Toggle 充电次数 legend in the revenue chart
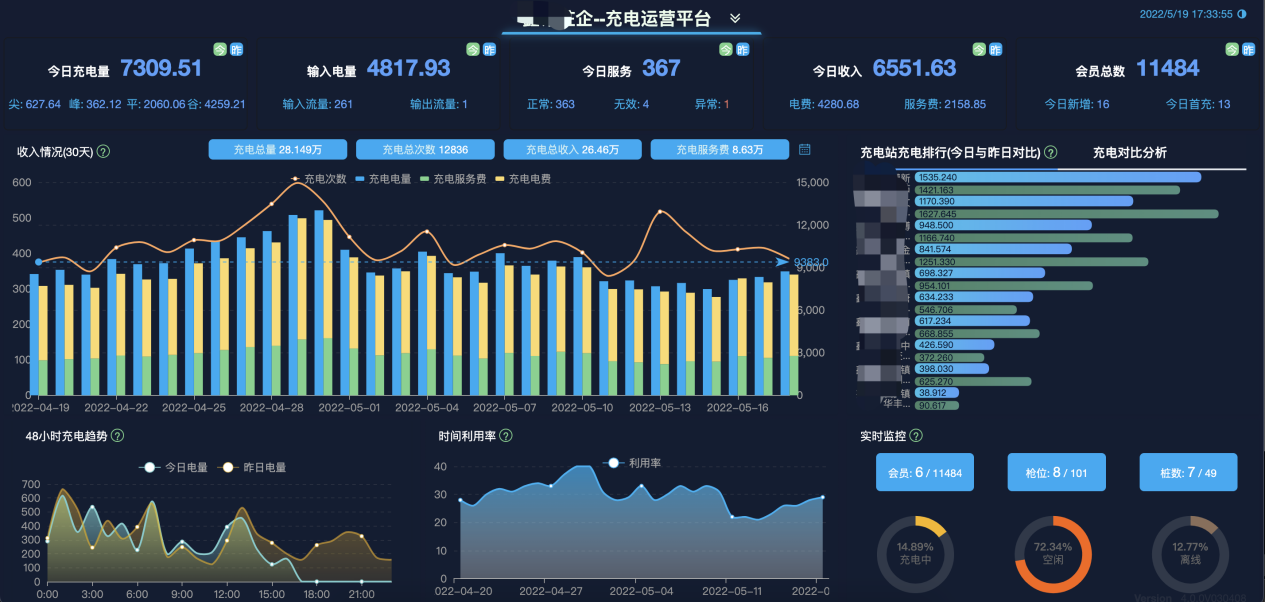Viewport: 1265px width, 602px height. pos(318,179)
